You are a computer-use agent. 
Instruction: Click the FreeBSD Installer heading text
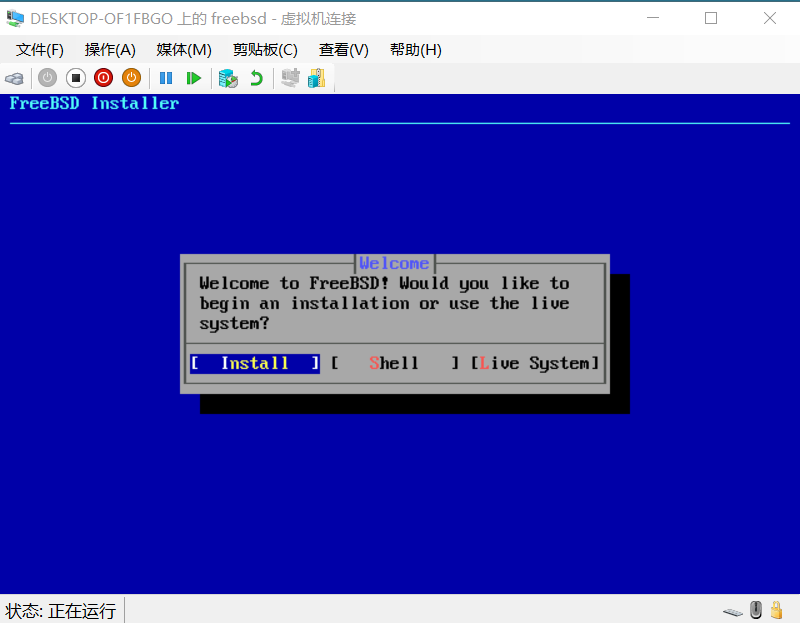(95, 104)
